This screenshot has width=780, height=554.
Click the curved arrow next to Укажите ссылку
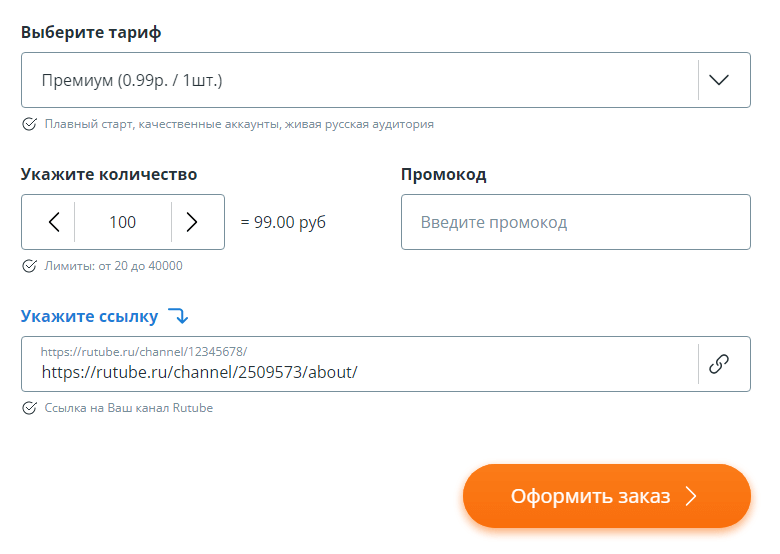[178, 316]
